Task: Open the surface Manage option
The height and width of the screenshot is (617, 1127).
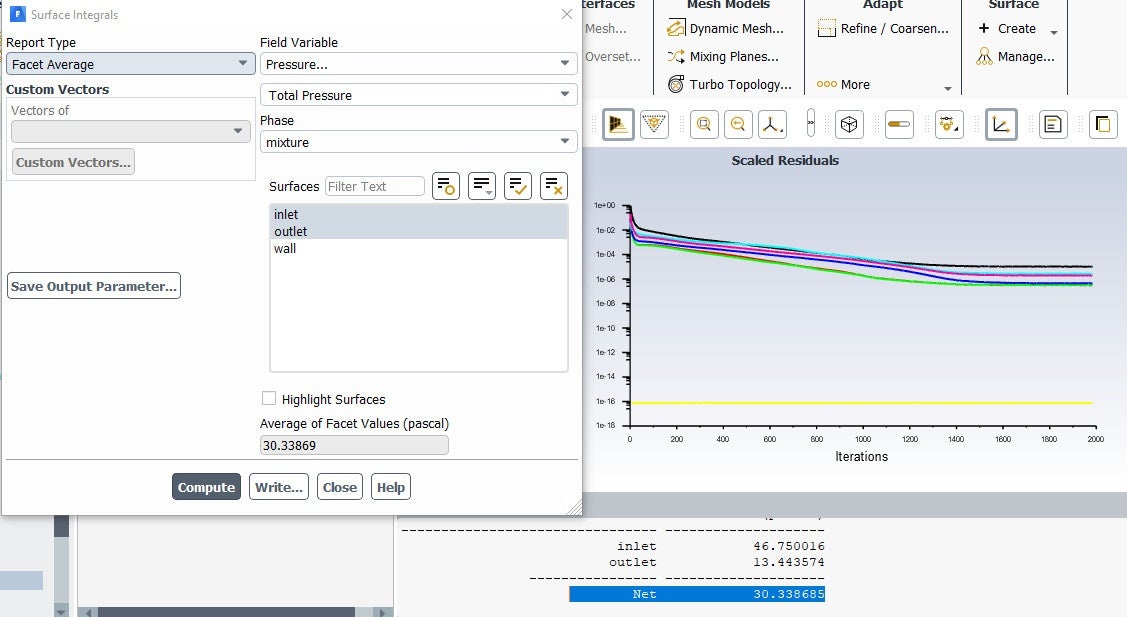Action: [1016, 56]
